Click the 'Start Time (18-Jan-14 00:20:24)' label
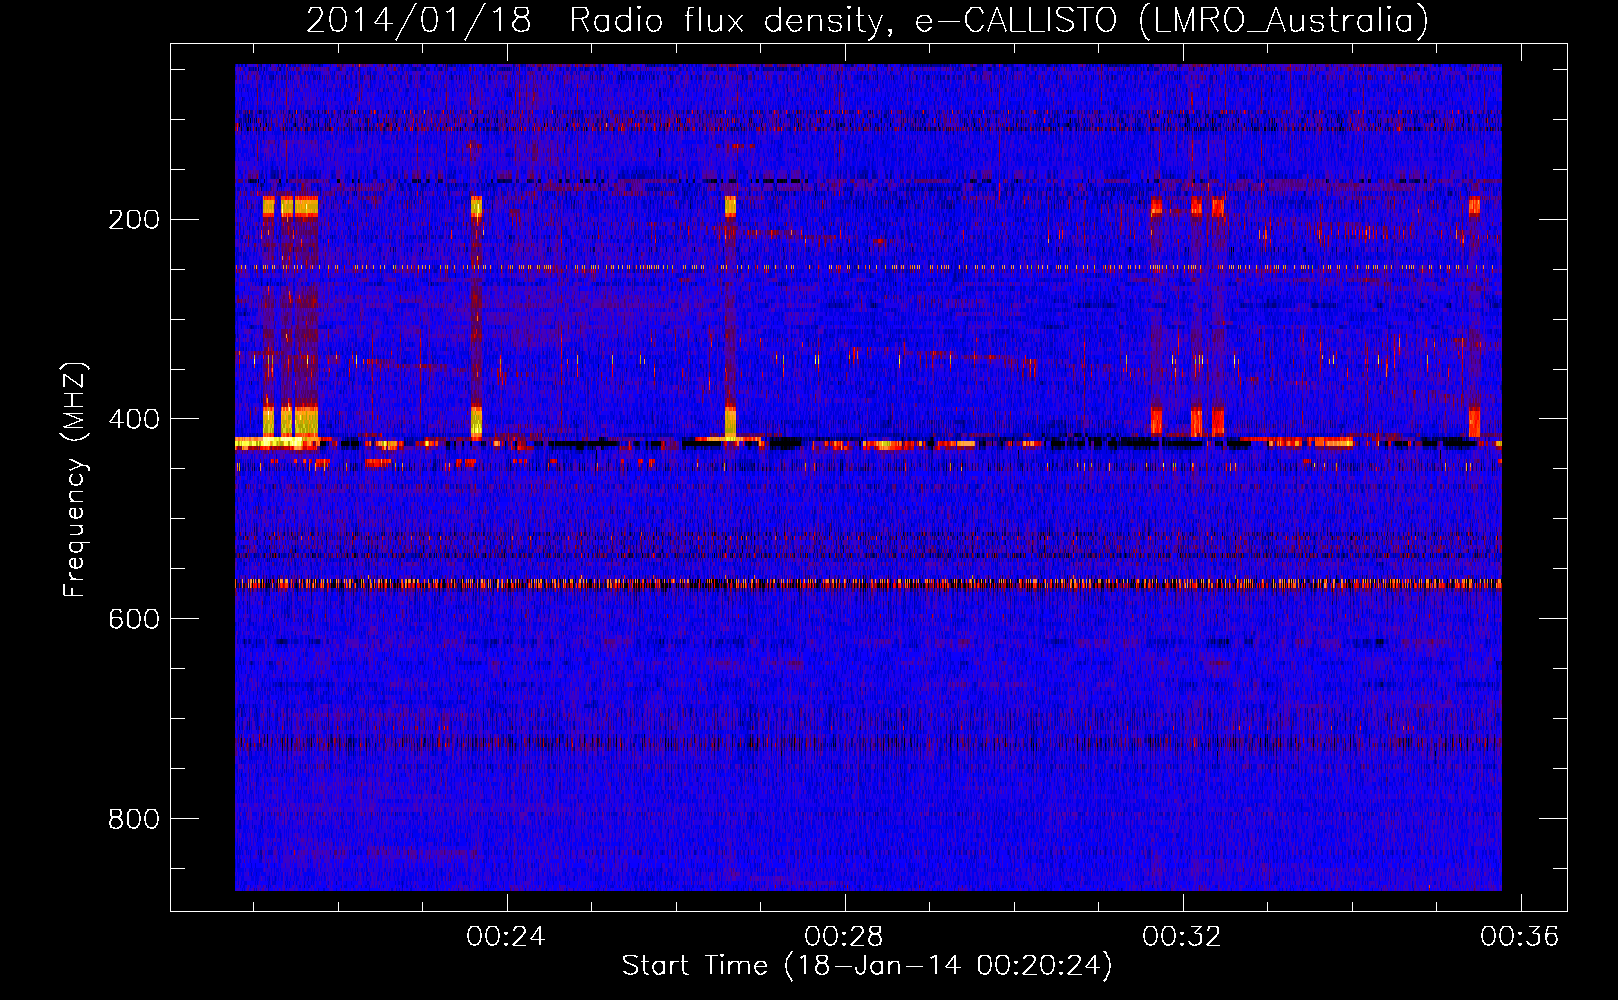 click(867, 966)
